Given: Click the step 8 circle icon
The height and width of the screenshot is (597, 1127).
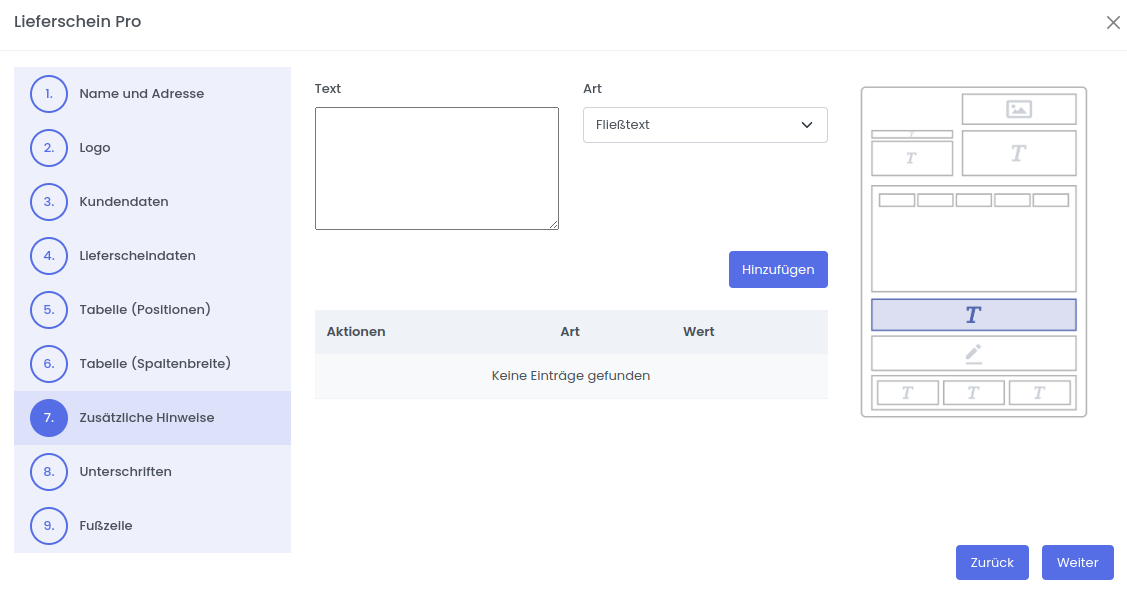Looking at the screenshot, I should (x=49, y=472).
